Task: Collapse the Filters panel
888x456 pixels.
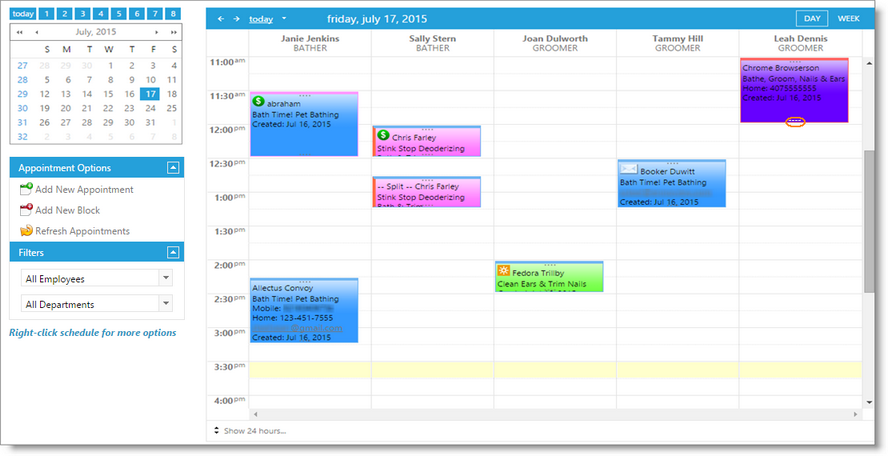Action: [173, 252]
